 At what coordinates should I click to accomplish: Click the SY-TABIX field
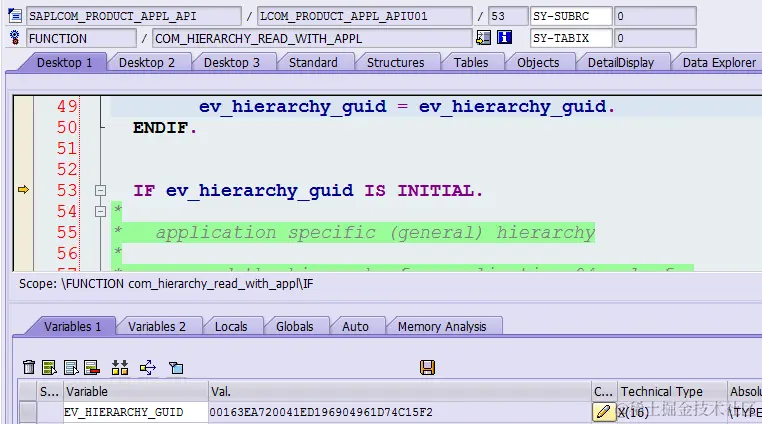click(x=571, y=38)
